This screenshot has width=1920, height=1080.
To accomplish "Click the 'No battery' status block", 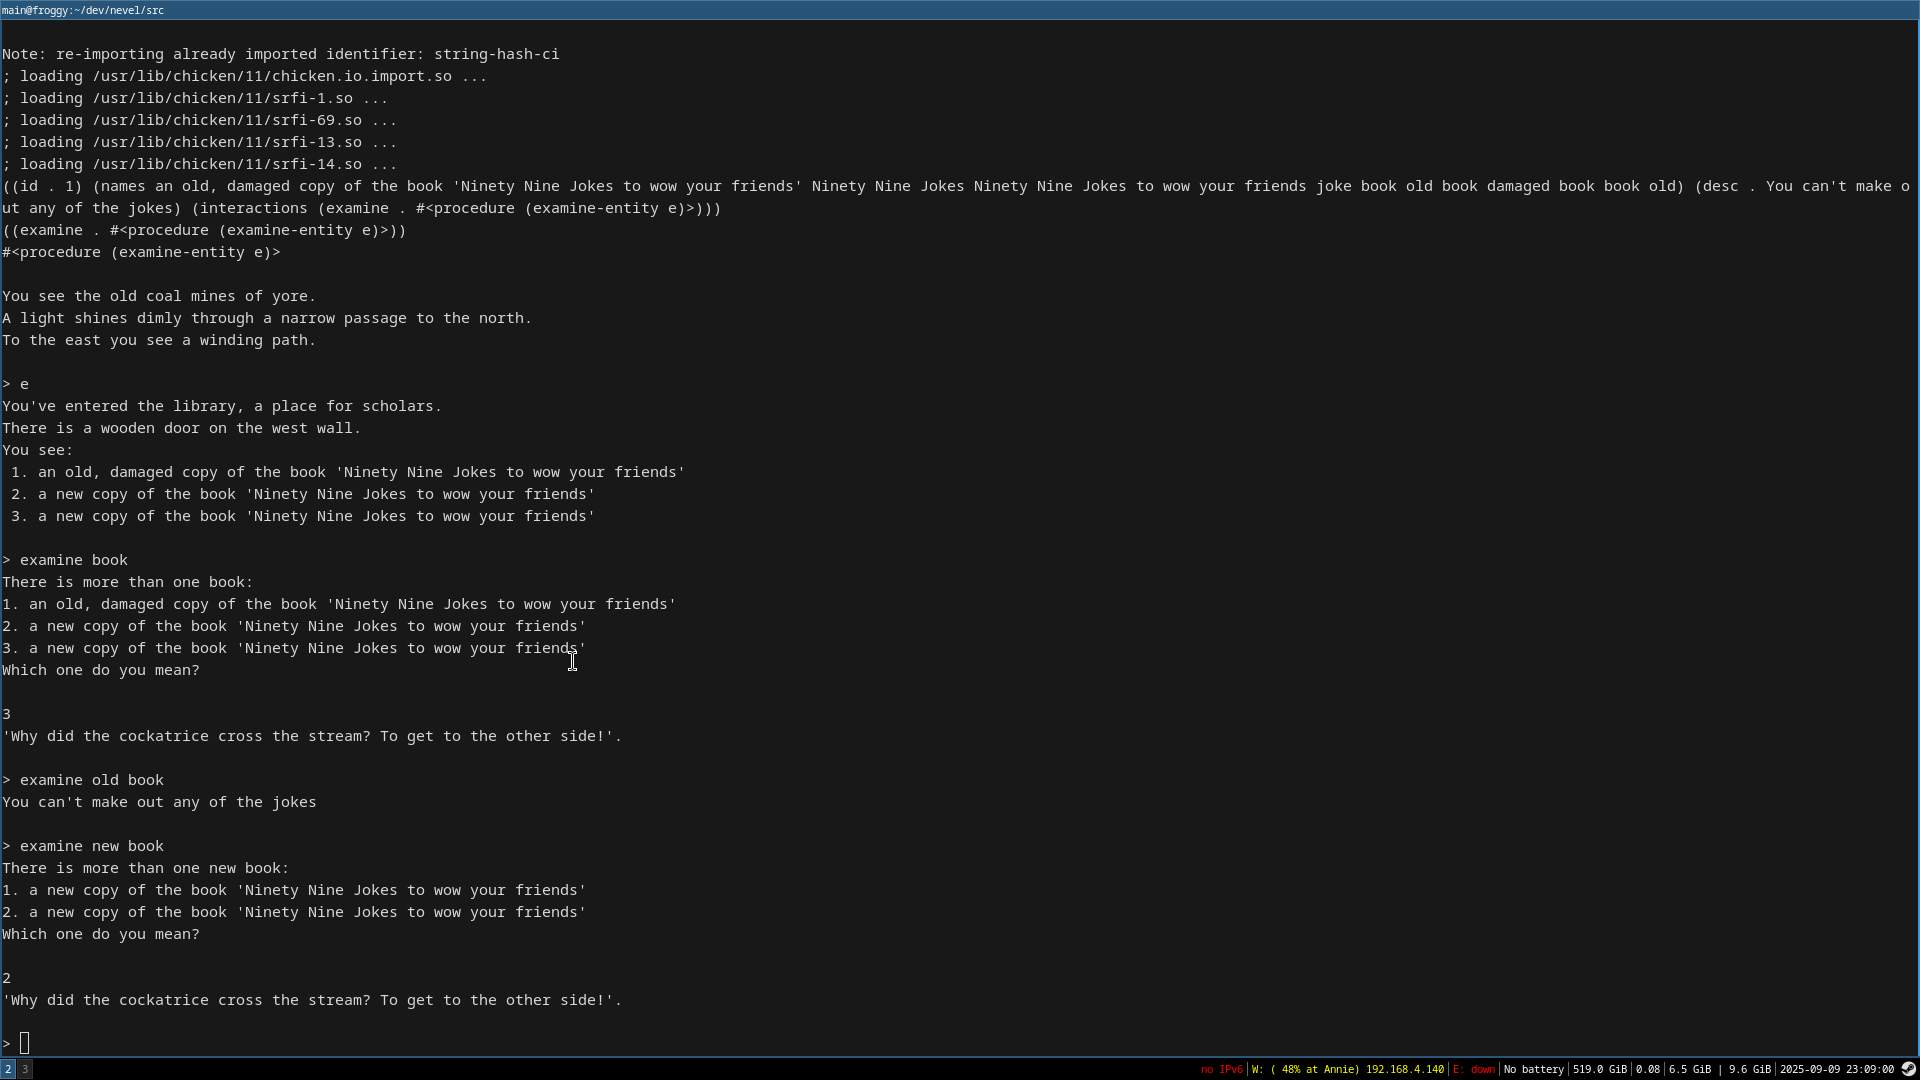I will coord(1533,1069).
